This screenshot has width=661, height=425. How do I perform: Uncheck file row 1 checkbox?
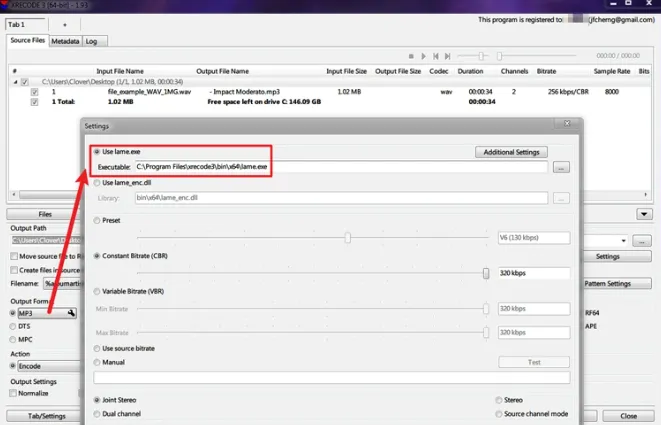[35, 92]
